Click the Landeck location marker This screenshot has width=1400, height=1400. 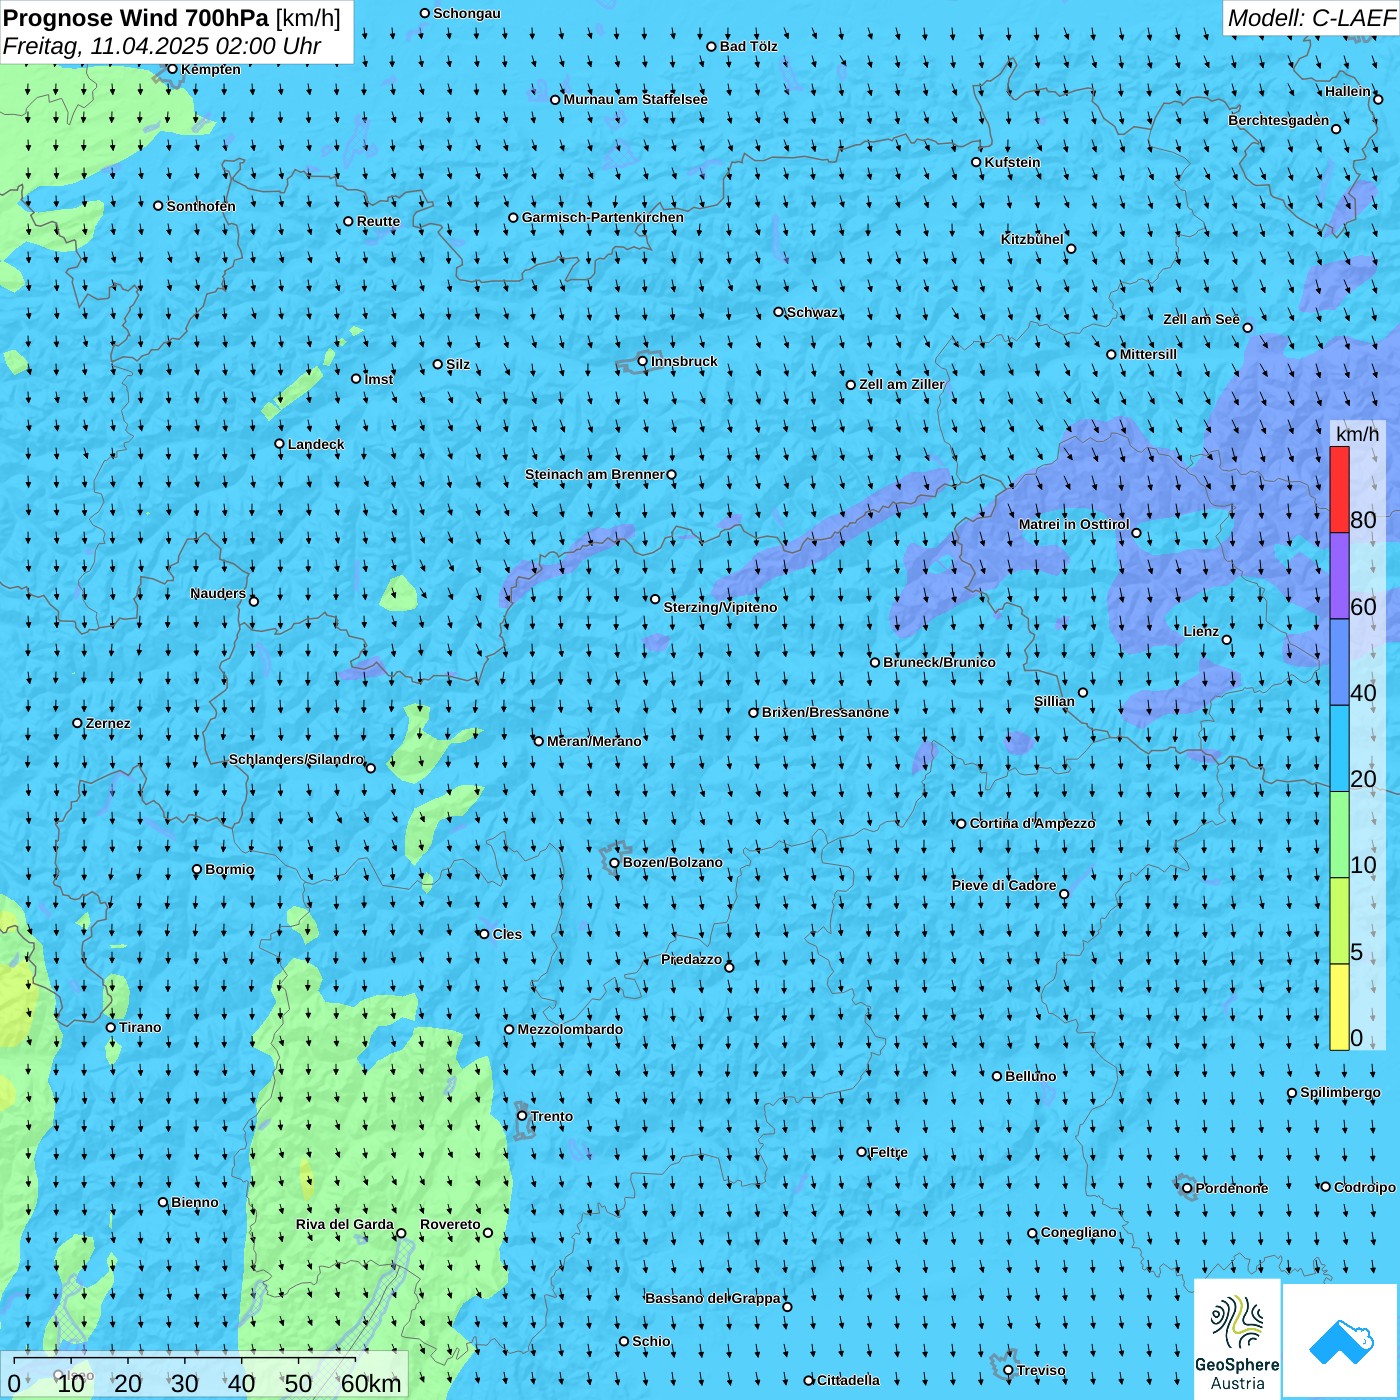[280, 444]
